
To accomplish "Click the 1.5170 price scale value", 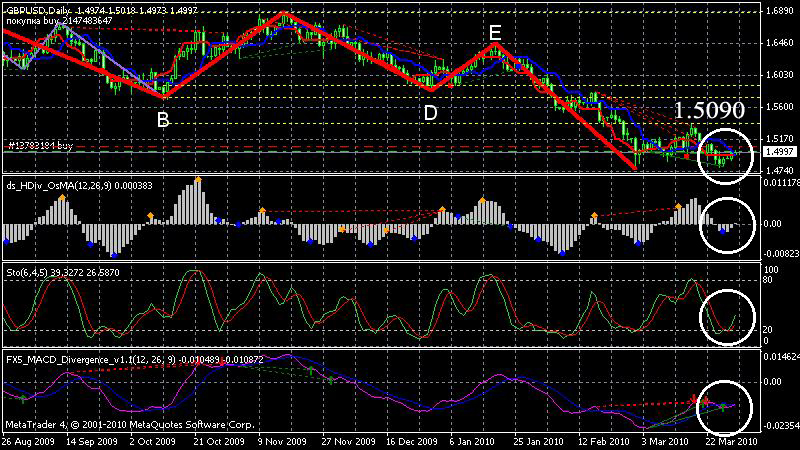I will coord(780,138).
